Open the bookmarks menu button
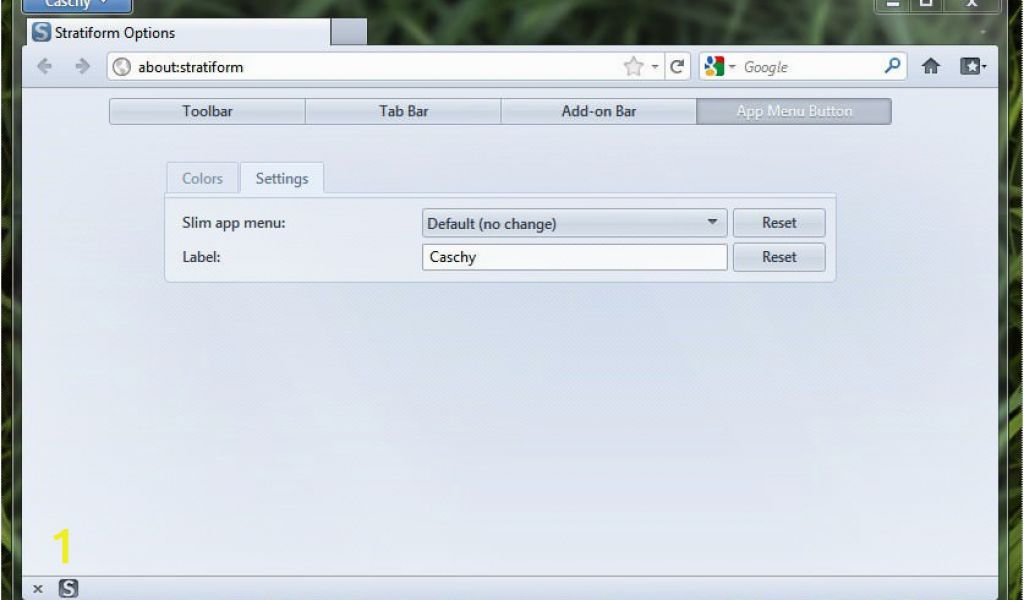 (972, 66)
